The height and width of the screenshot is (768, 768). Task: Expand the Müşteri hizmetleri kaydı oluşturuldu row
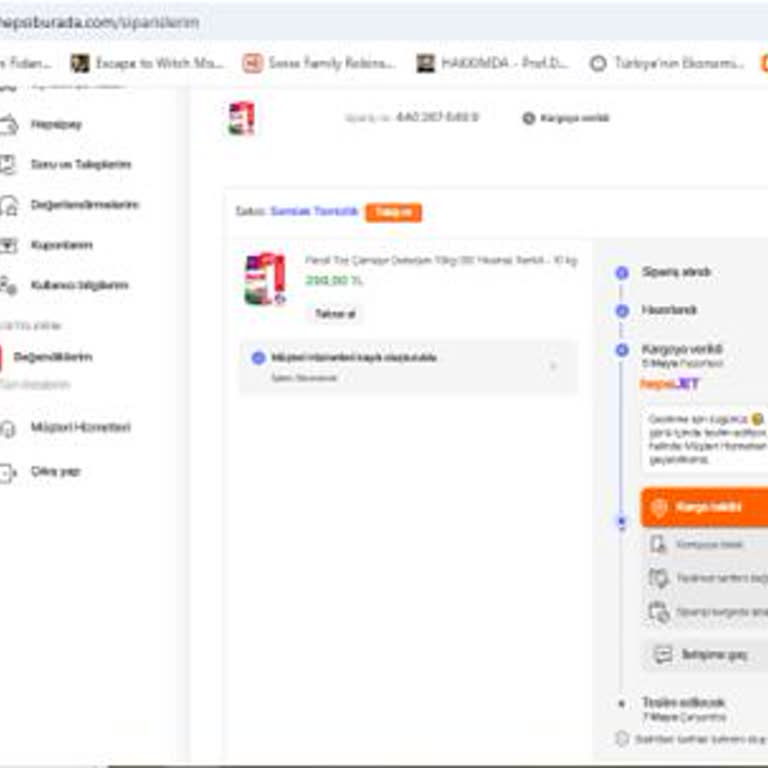408,367
